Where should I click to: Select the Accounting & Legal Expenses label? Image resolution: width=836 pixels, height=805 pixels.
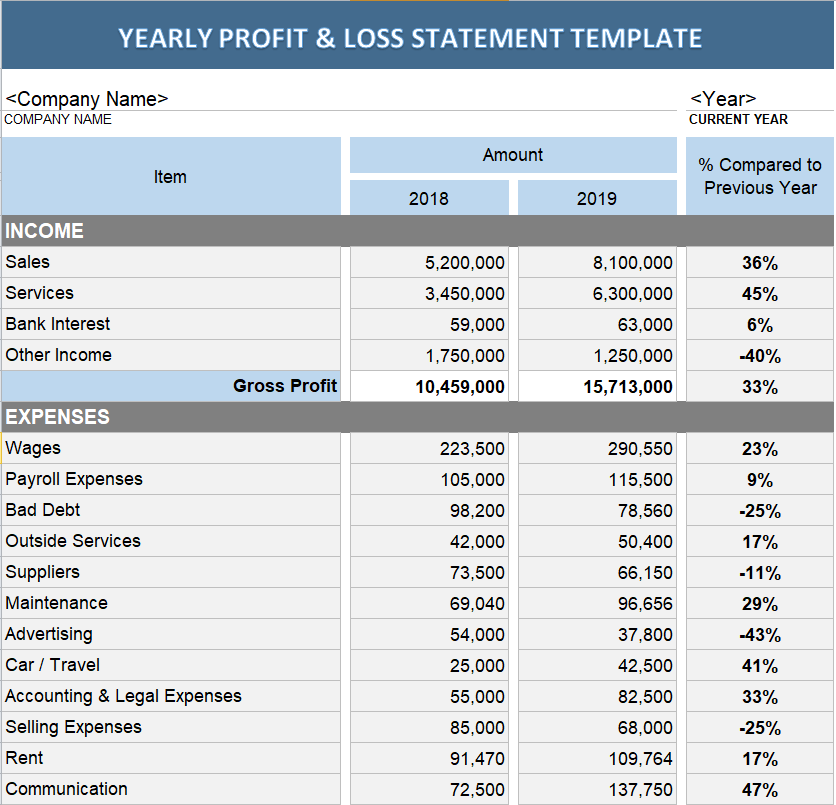tap(123, 696)
